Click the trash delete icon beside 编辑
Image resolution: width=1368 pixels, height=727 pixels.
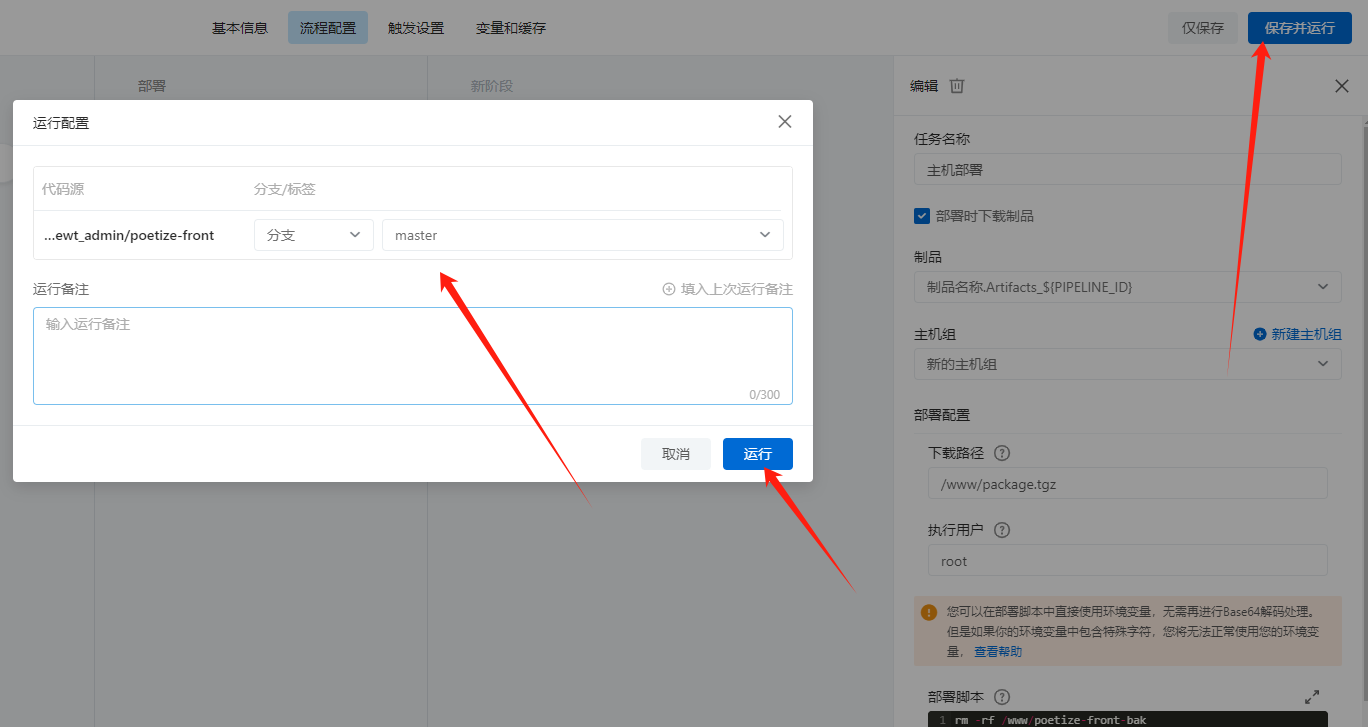pos(957,86)
